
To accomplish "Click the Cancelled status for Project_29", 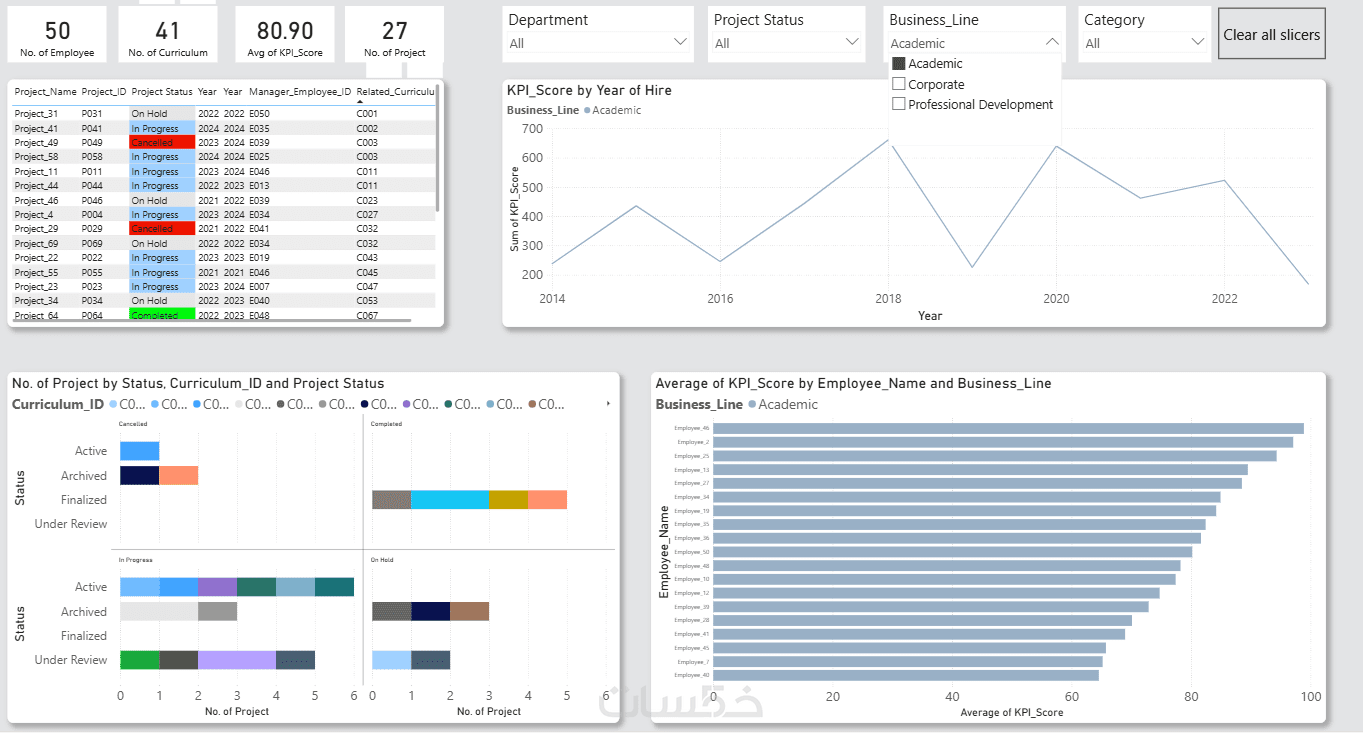I will click(162, 229).
